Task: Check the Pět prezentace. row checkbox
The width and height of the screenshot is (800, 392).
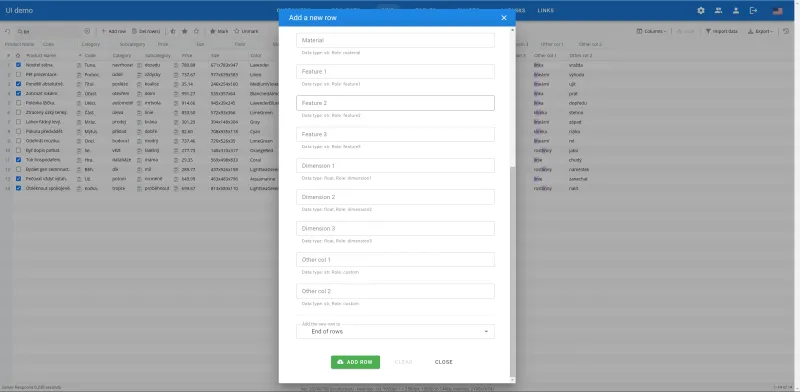Action: tap(18, 75)
